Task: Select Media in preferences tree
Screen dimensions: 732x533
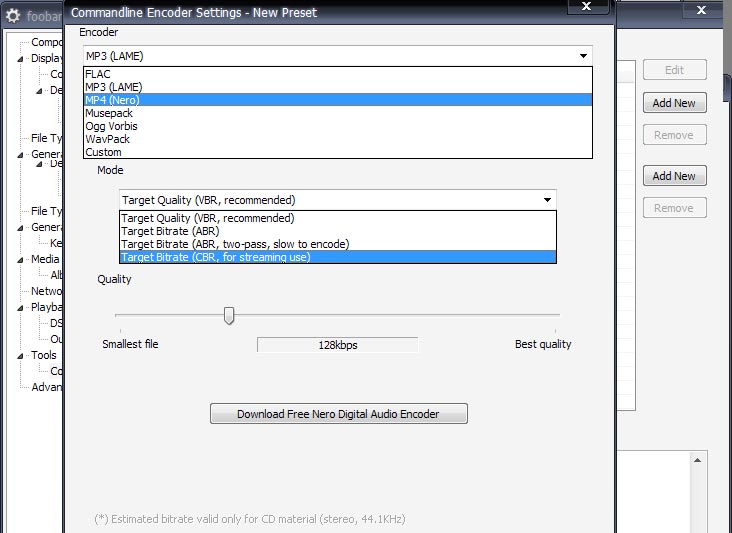Action: click(x=45, y=259)
